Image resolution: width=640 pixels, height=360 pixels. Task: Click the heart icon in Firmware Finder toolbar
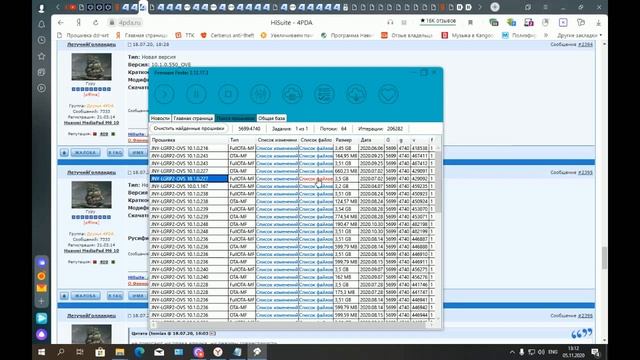click(x=388, y=94)
